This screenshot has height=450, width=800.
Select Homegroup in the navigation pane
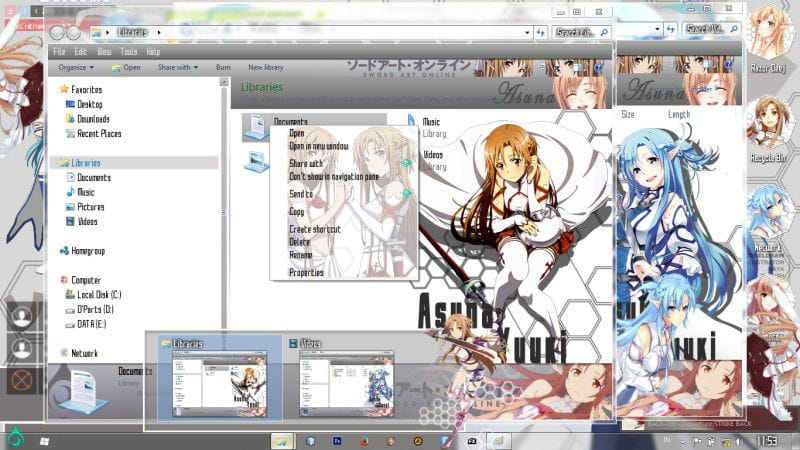87,251
